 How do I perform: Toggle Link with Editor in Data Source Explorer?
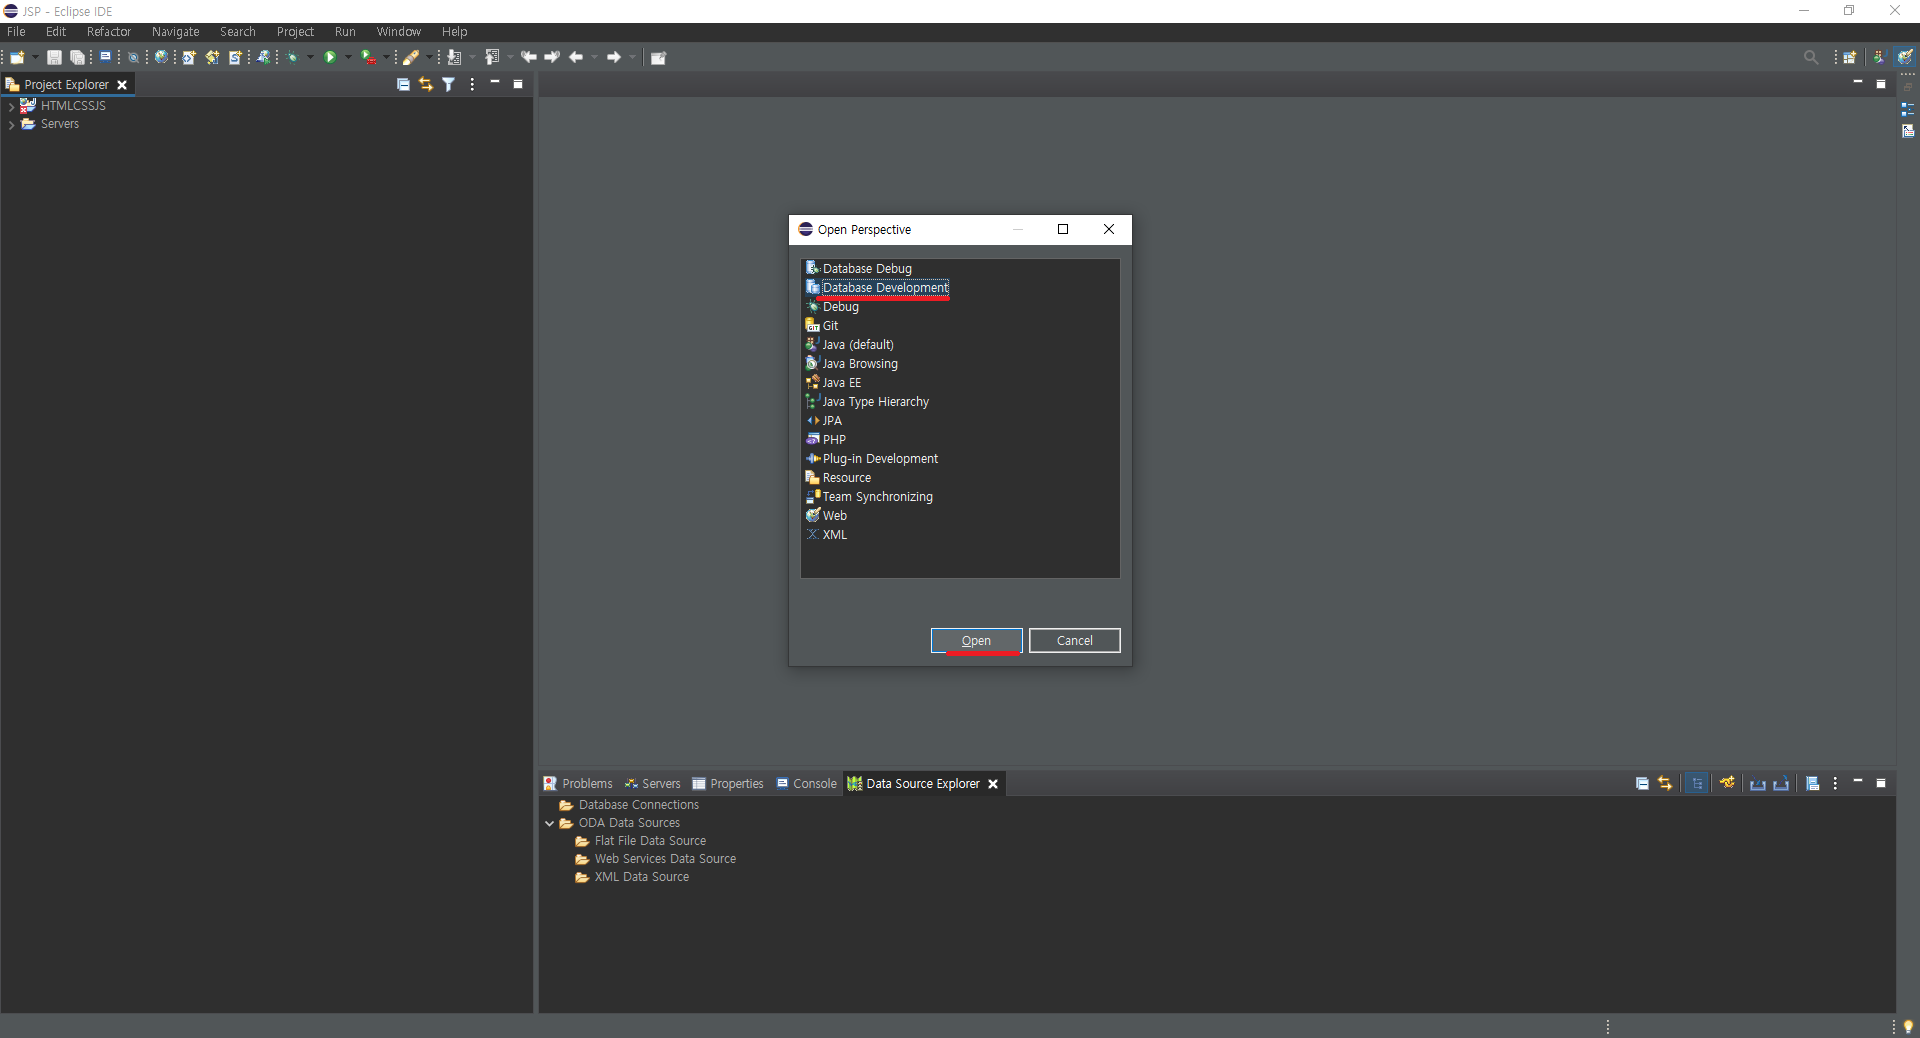tap(1665, 783)
